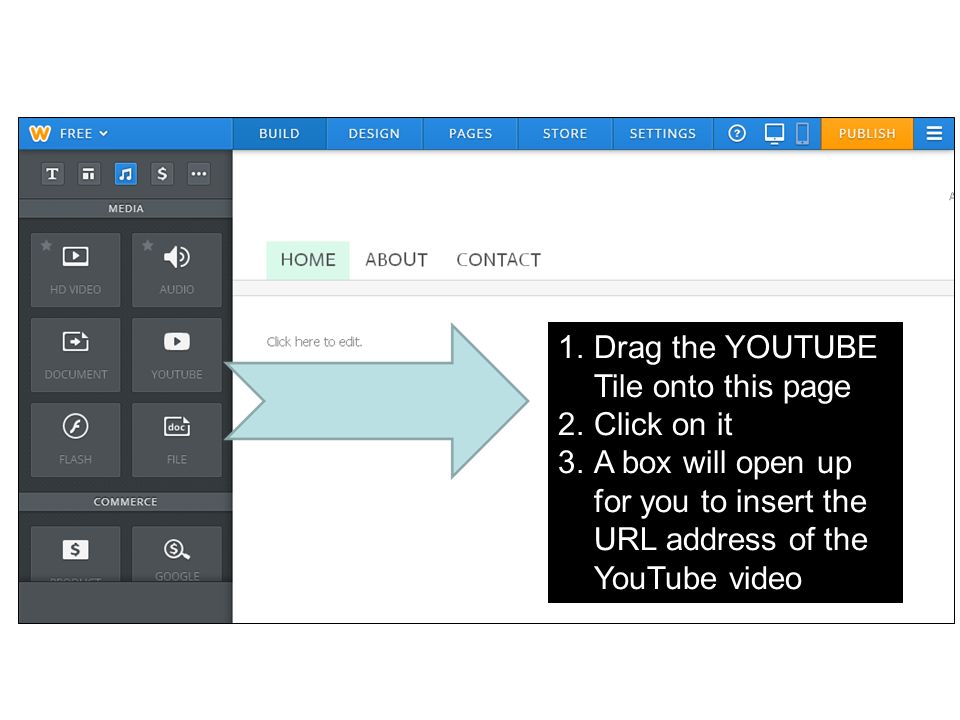Click the CONTACT navigation link

pos(498,260)
